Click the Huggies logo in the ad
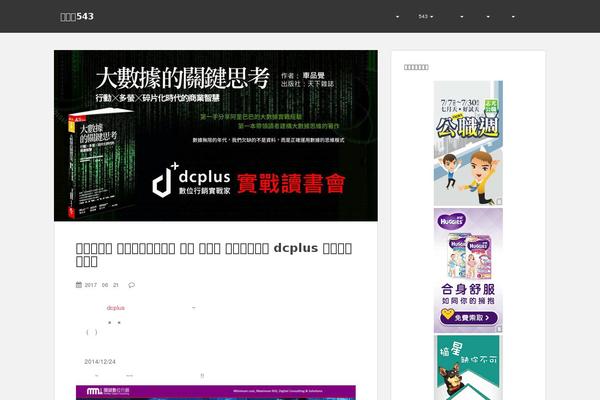This screenshot has height=400, width=600. point(452,221)
